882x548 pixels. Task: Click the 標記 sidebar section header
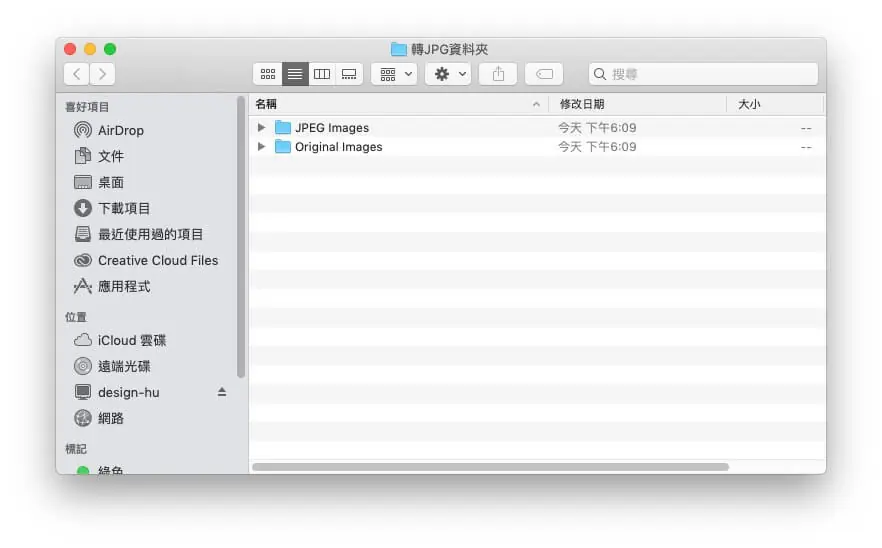tap(76, 449)
